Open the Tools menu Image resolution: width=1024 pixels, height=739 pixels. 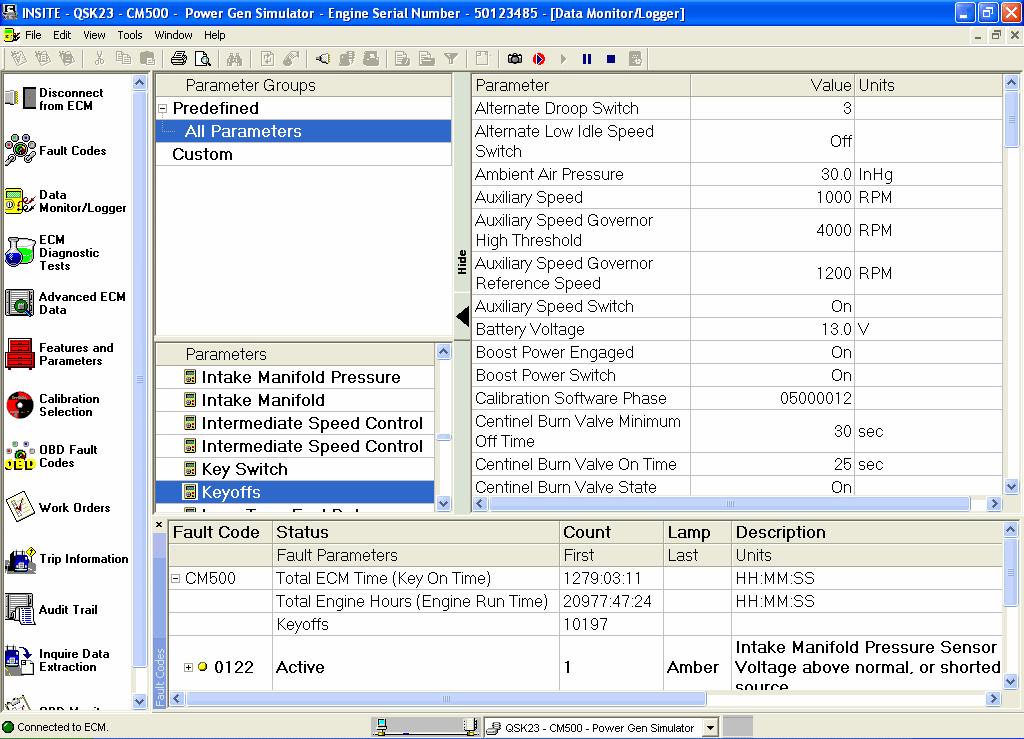[129, 35]
